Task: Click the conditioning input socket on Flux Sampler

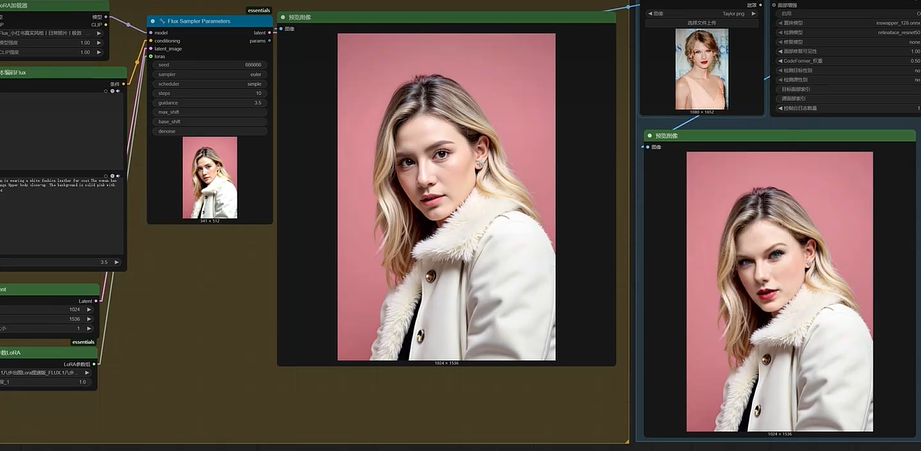Action: coord(151,41)
